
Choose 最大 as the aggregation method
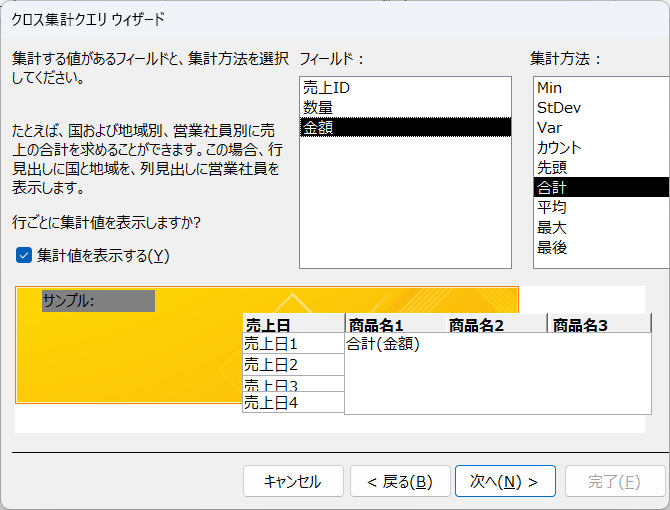[x=601, y=227]
